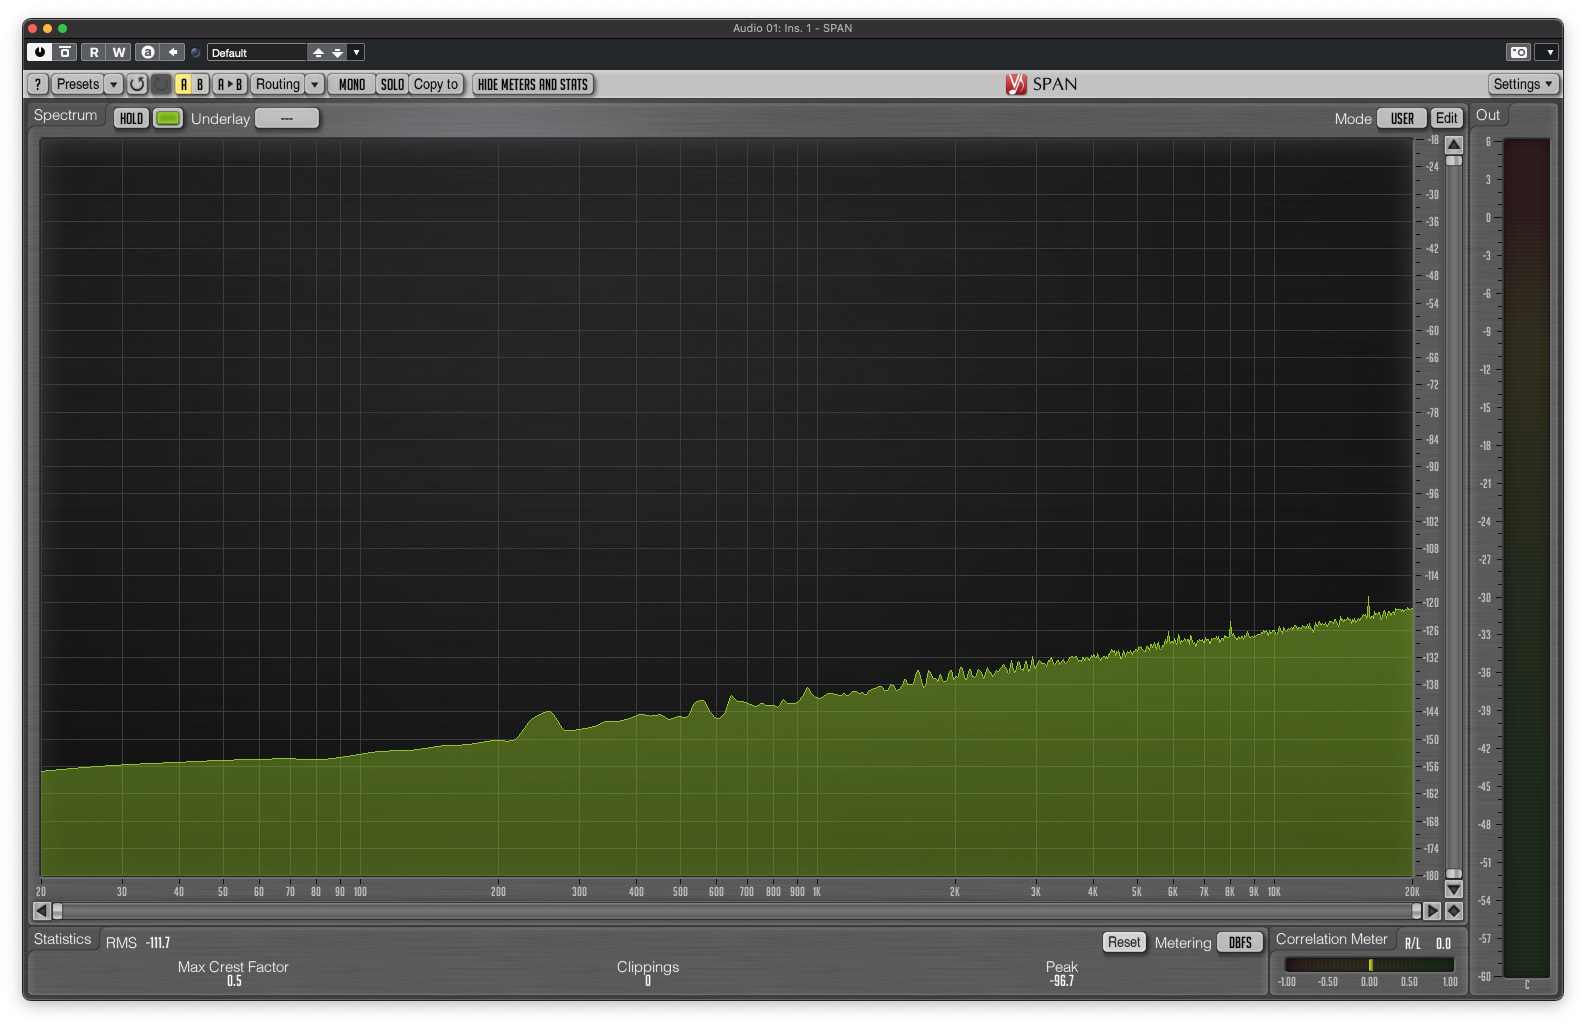Open the Presets dropdown arrow
Viewport: 1586px width, 1027px height.
tap(114, 84)
